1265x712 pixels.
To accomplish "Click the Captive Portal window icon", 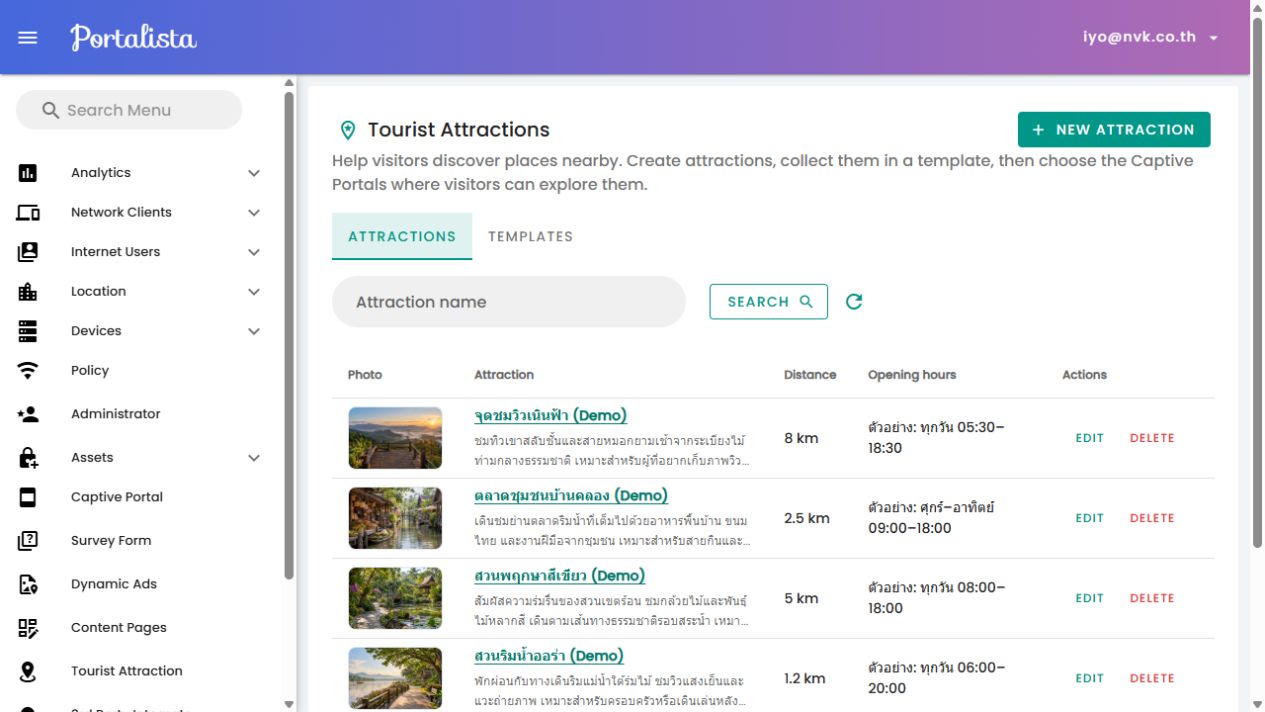I will coord(28,497).
